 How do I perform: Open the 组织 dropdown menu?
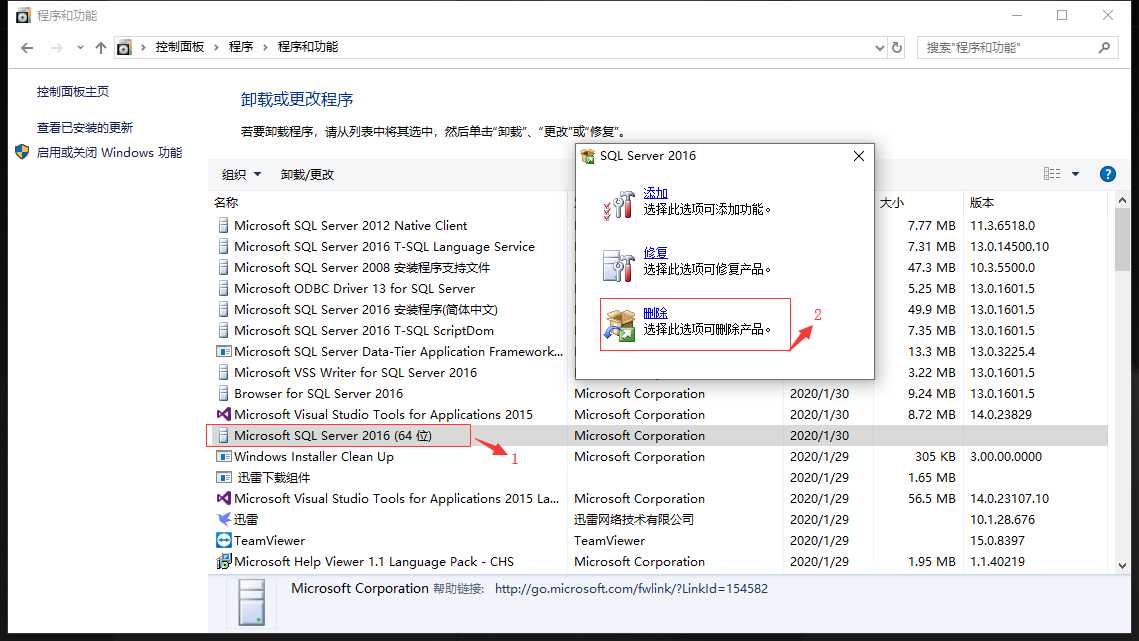[x=241, y=174]
